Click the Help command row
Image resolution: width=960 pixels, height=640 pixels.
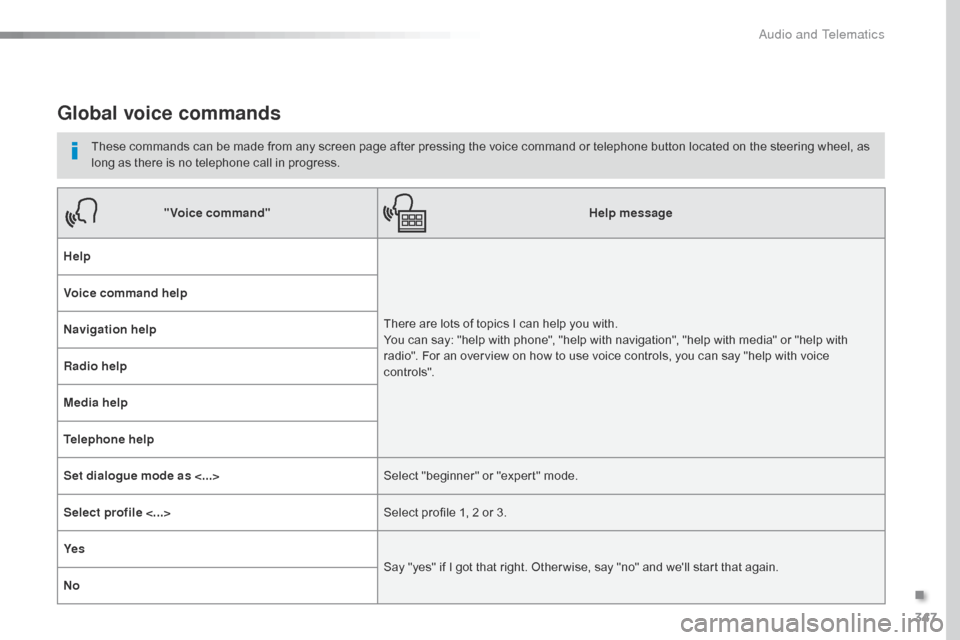click(77, 256)
